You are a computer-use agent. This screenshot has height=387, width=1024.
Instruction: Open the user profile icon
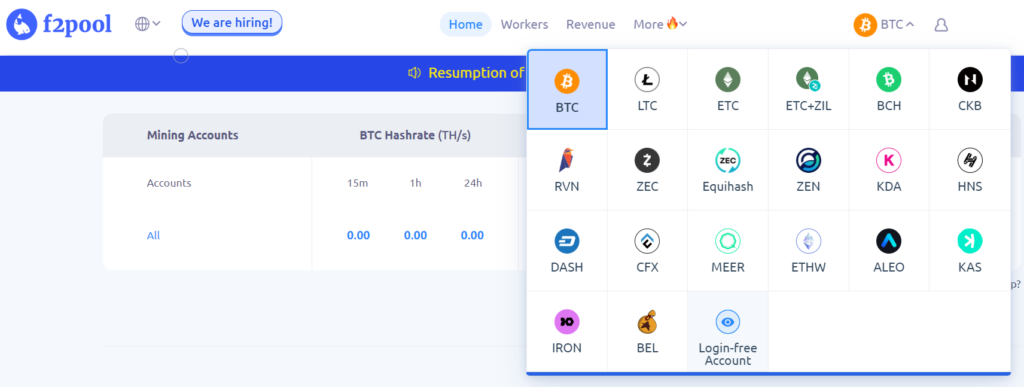click(x=941, y=25)
